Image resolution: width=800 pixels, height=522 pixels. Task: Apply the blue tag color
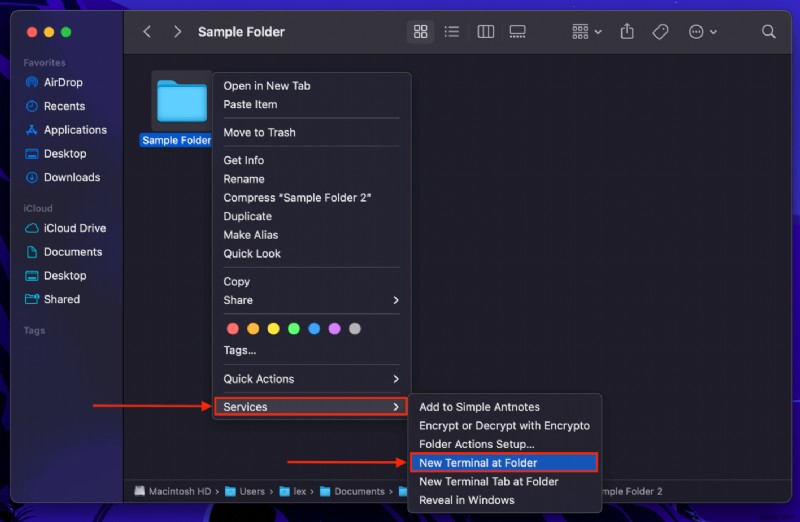(x=314, y=329)
